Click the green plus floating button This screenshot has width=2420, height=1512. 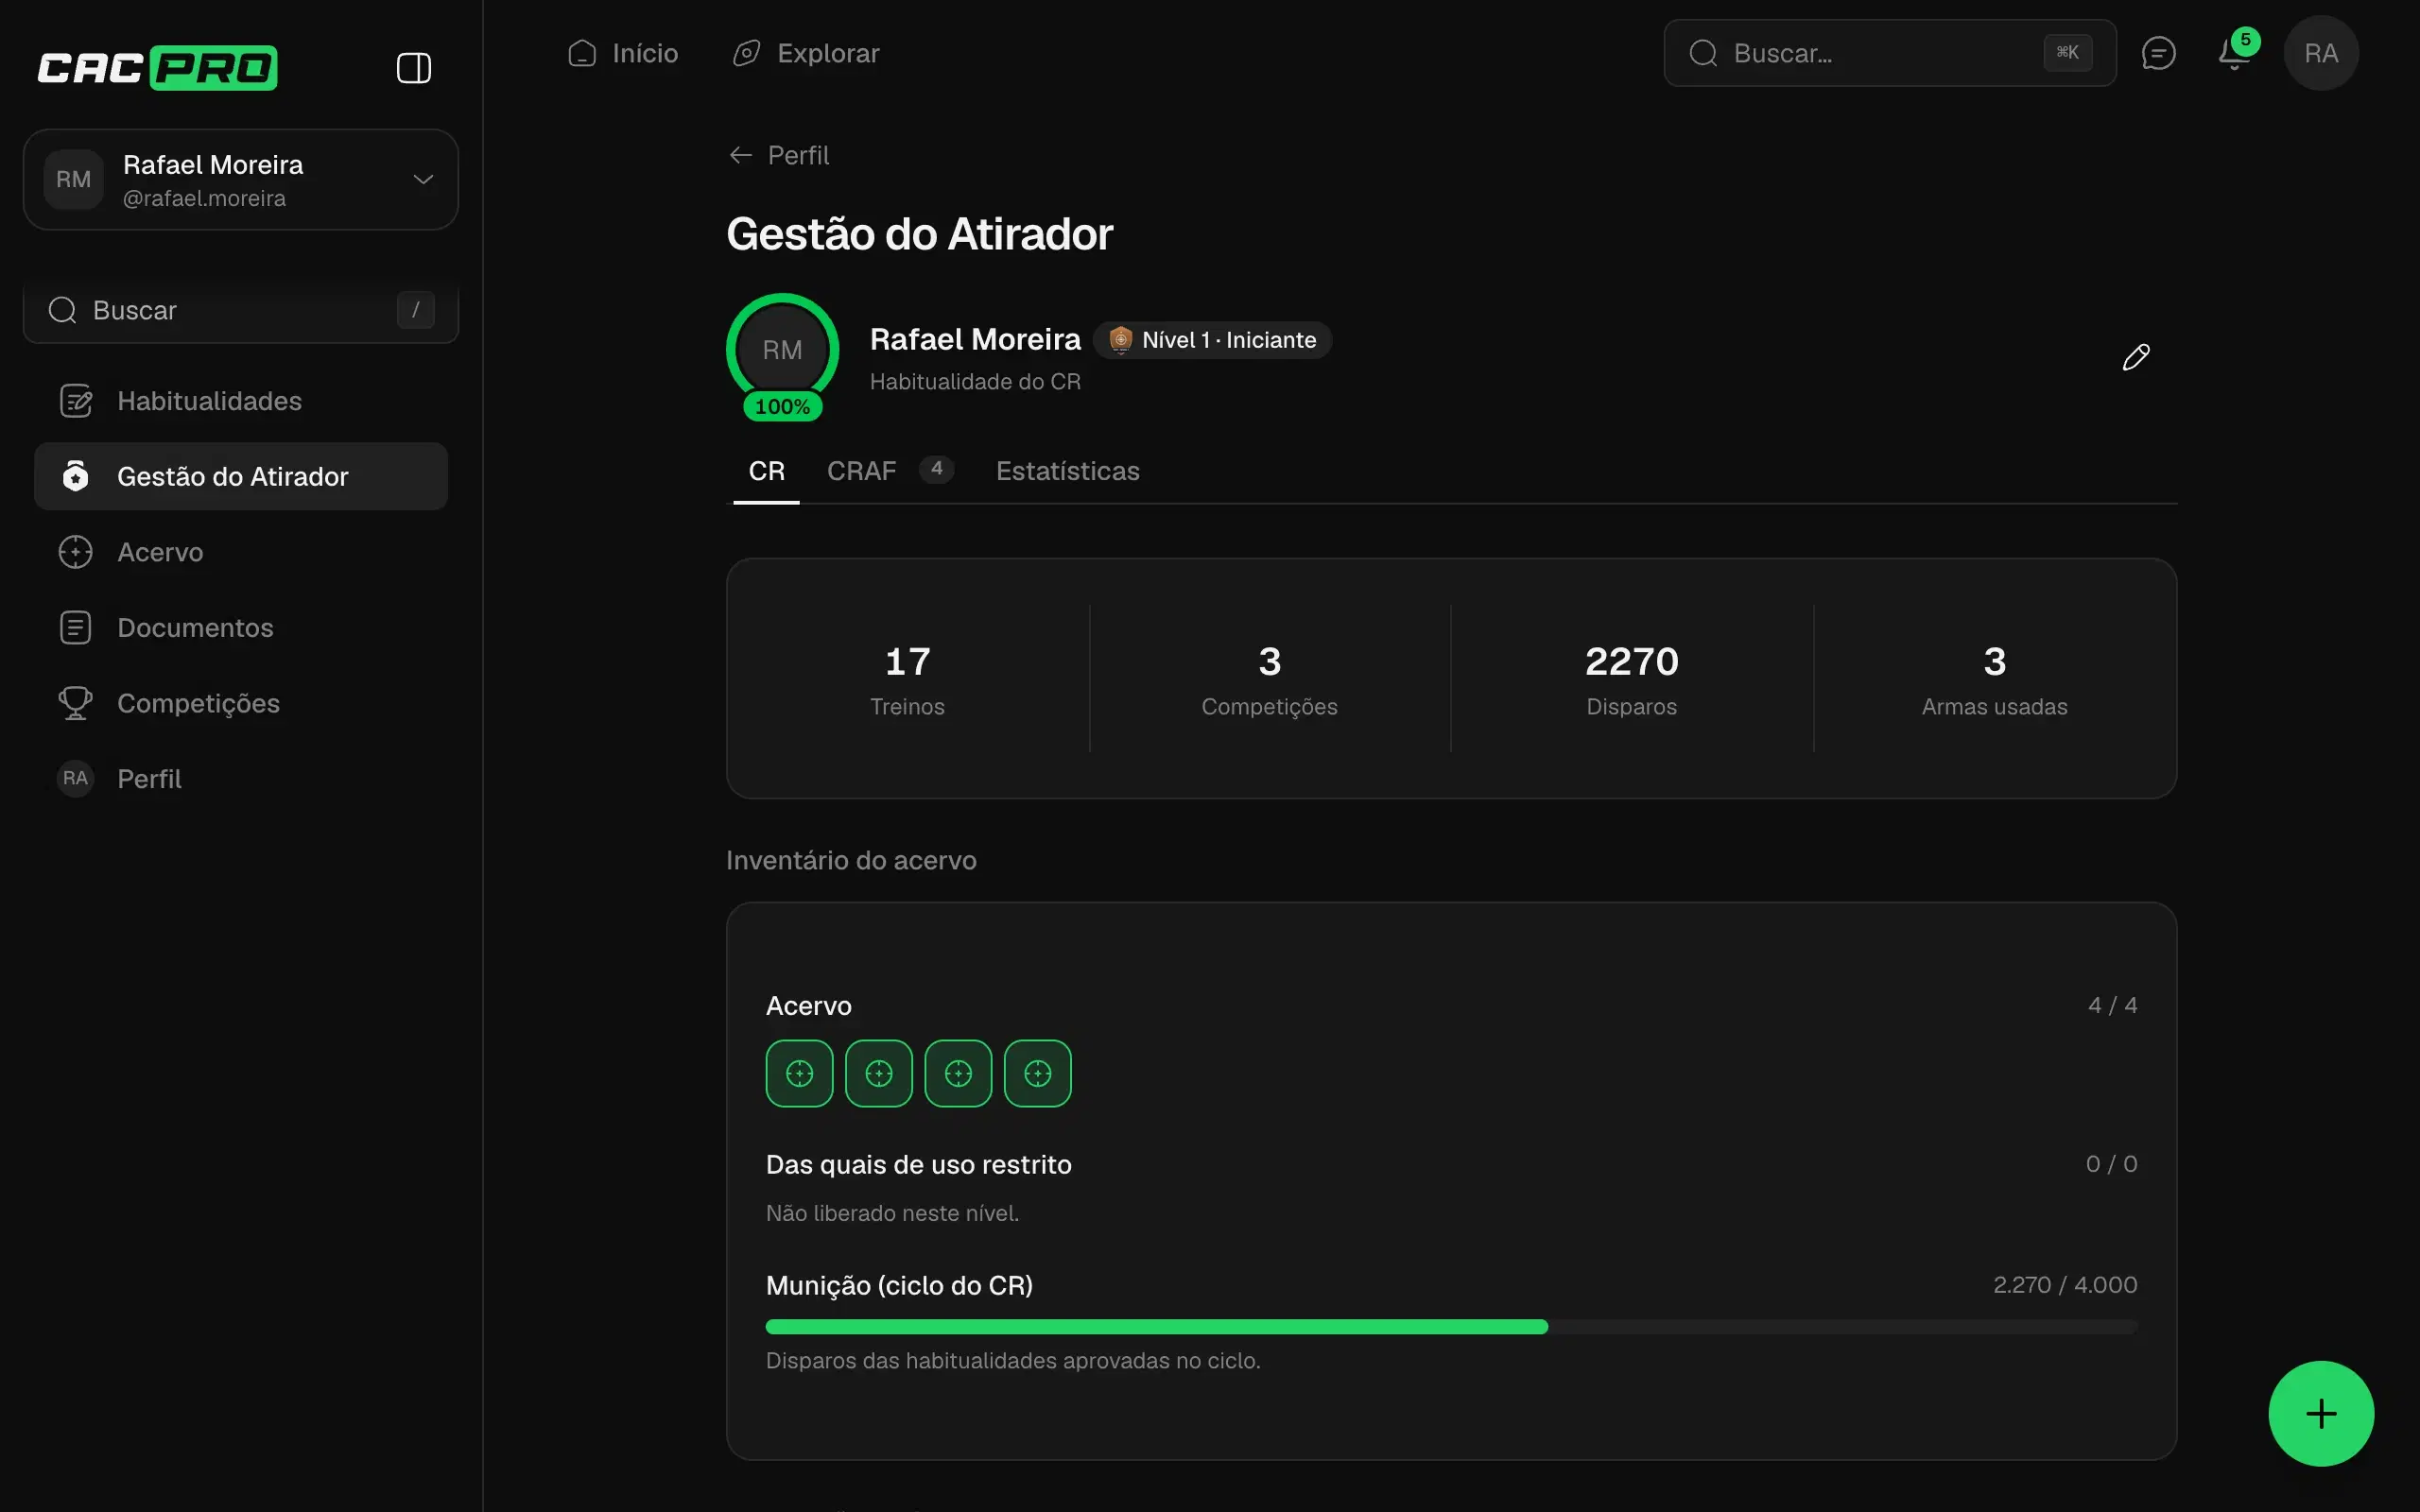pyautogui.click(x=2320, y=1413)
